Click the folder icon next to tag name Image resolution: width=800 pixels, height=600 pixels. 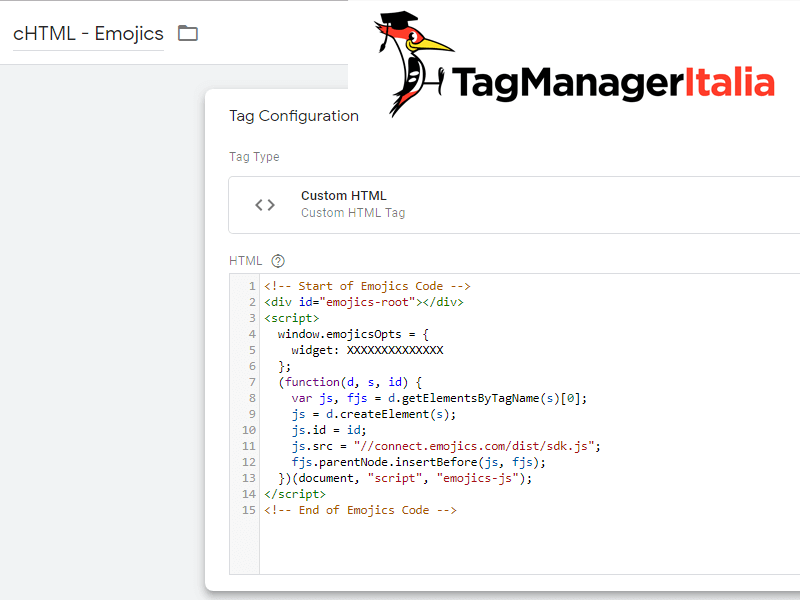pyautogui.click(x=188, y=33)
